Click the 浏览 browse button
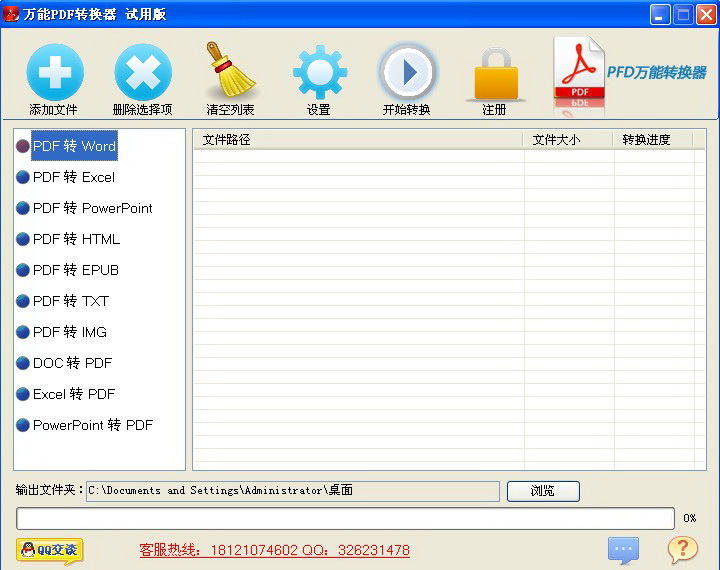This screenshot has height=570, width=720. 543,491
